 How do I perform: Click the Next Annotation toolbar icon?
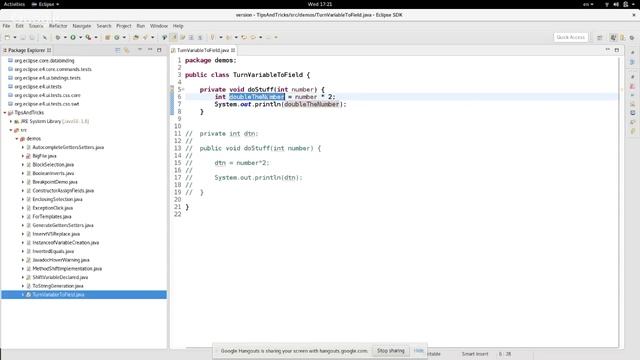[212, 37]
